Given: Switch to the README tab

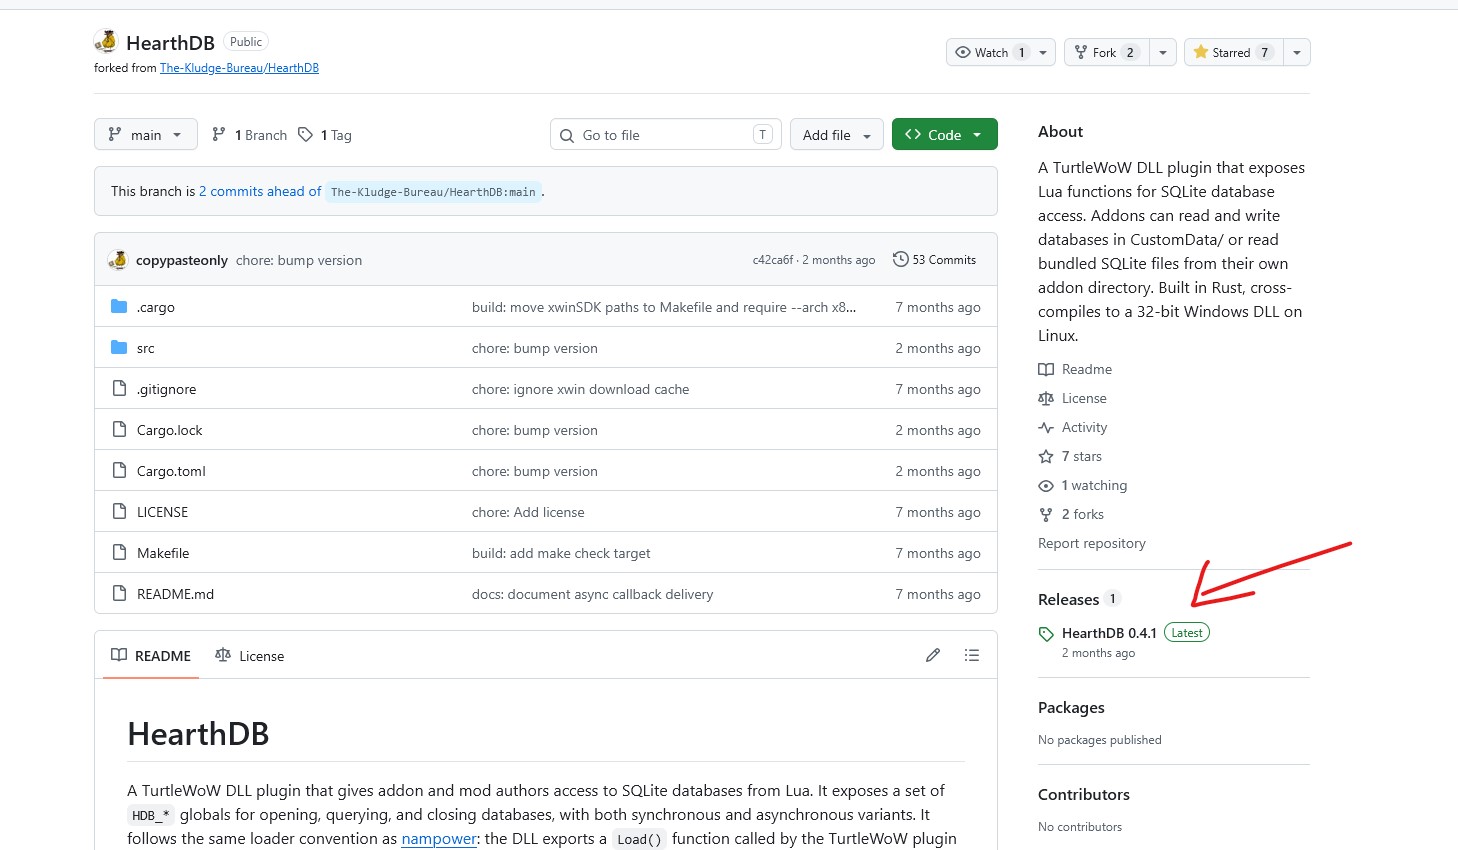Looking at the screenshot, I should (151, 655).
